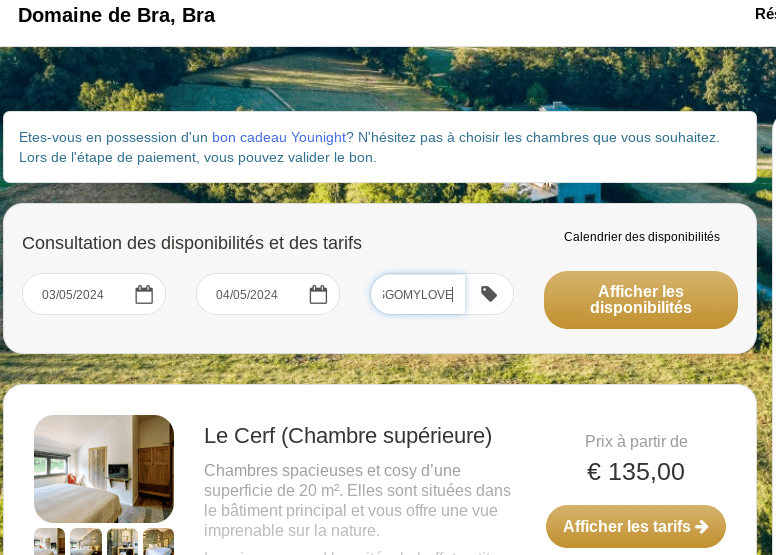Click the Le Cerf room description text
This screenshot has width=776, height=555.
pos(357,500)
